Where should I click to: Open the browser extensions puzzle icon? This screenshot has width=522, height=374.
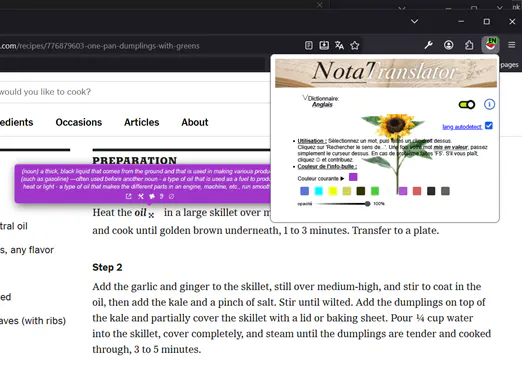[x=469, y=45]
